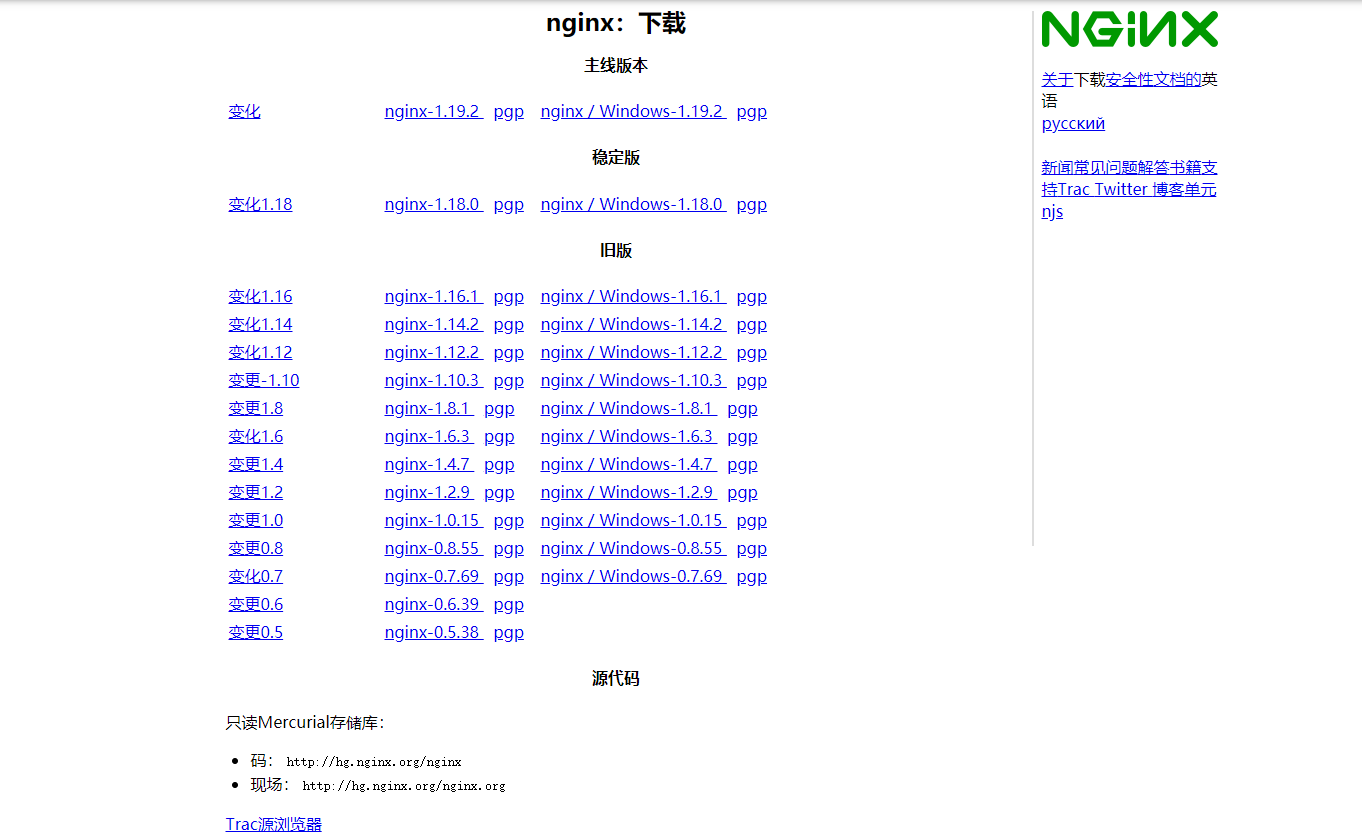
Task: Open the njs link in the sidebar
Action: (x=1052, y=211)
